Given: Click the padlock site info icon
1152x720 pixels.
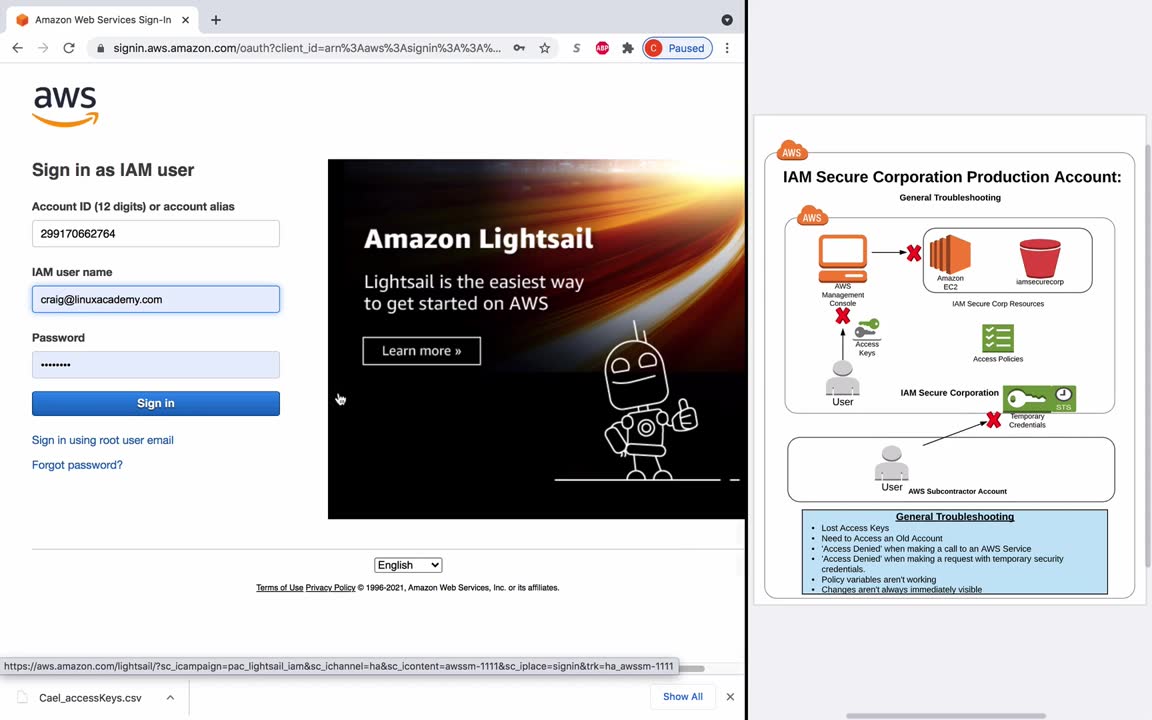Looking at the screenshot, I should [100, 48].
